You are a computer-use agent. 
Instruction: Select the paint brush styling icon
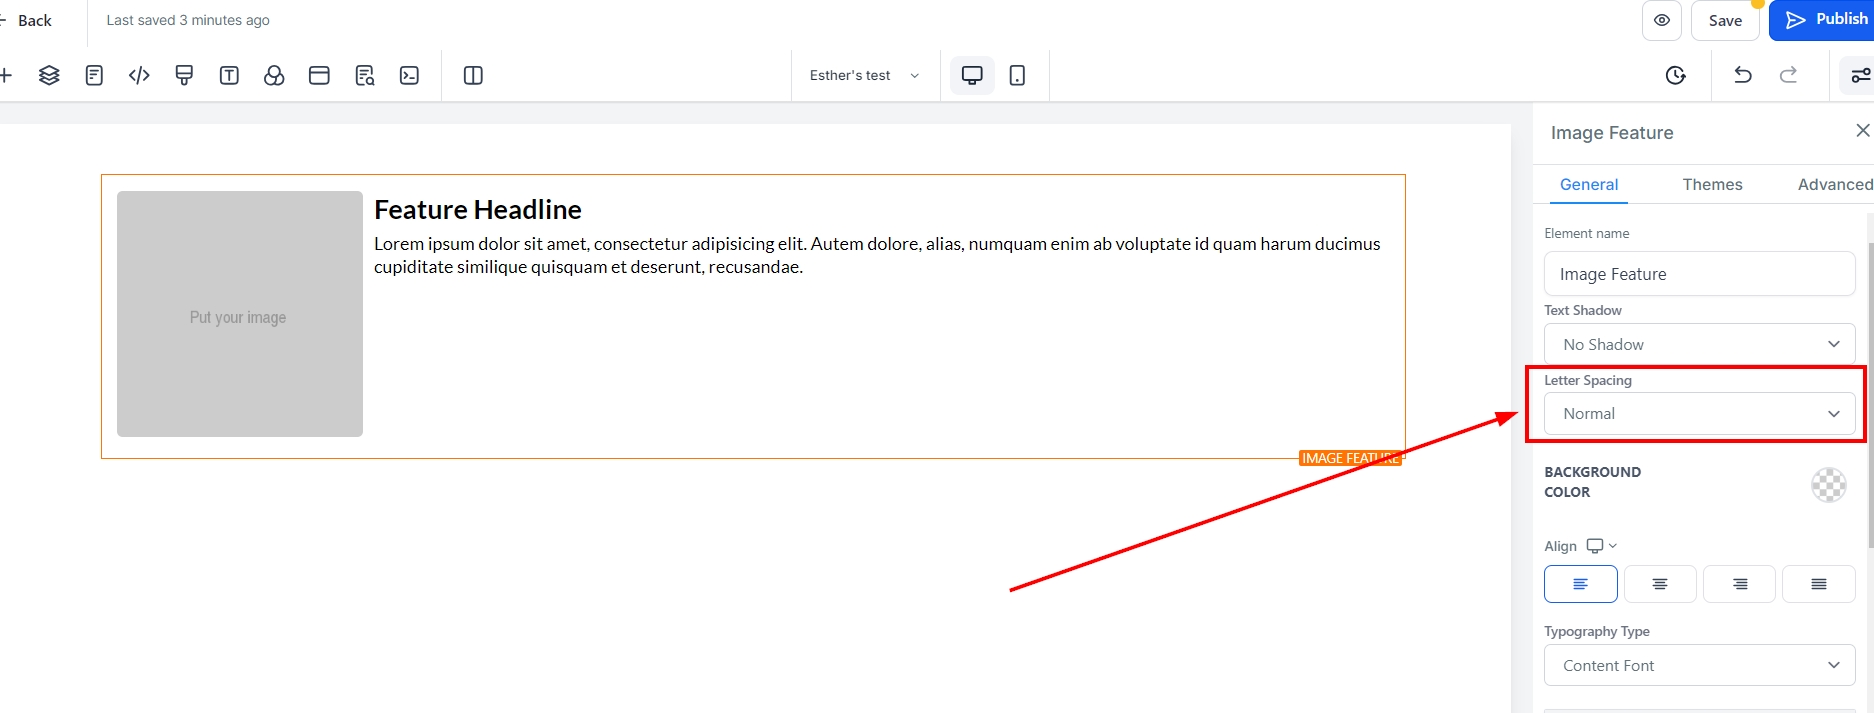pos(184,75)
